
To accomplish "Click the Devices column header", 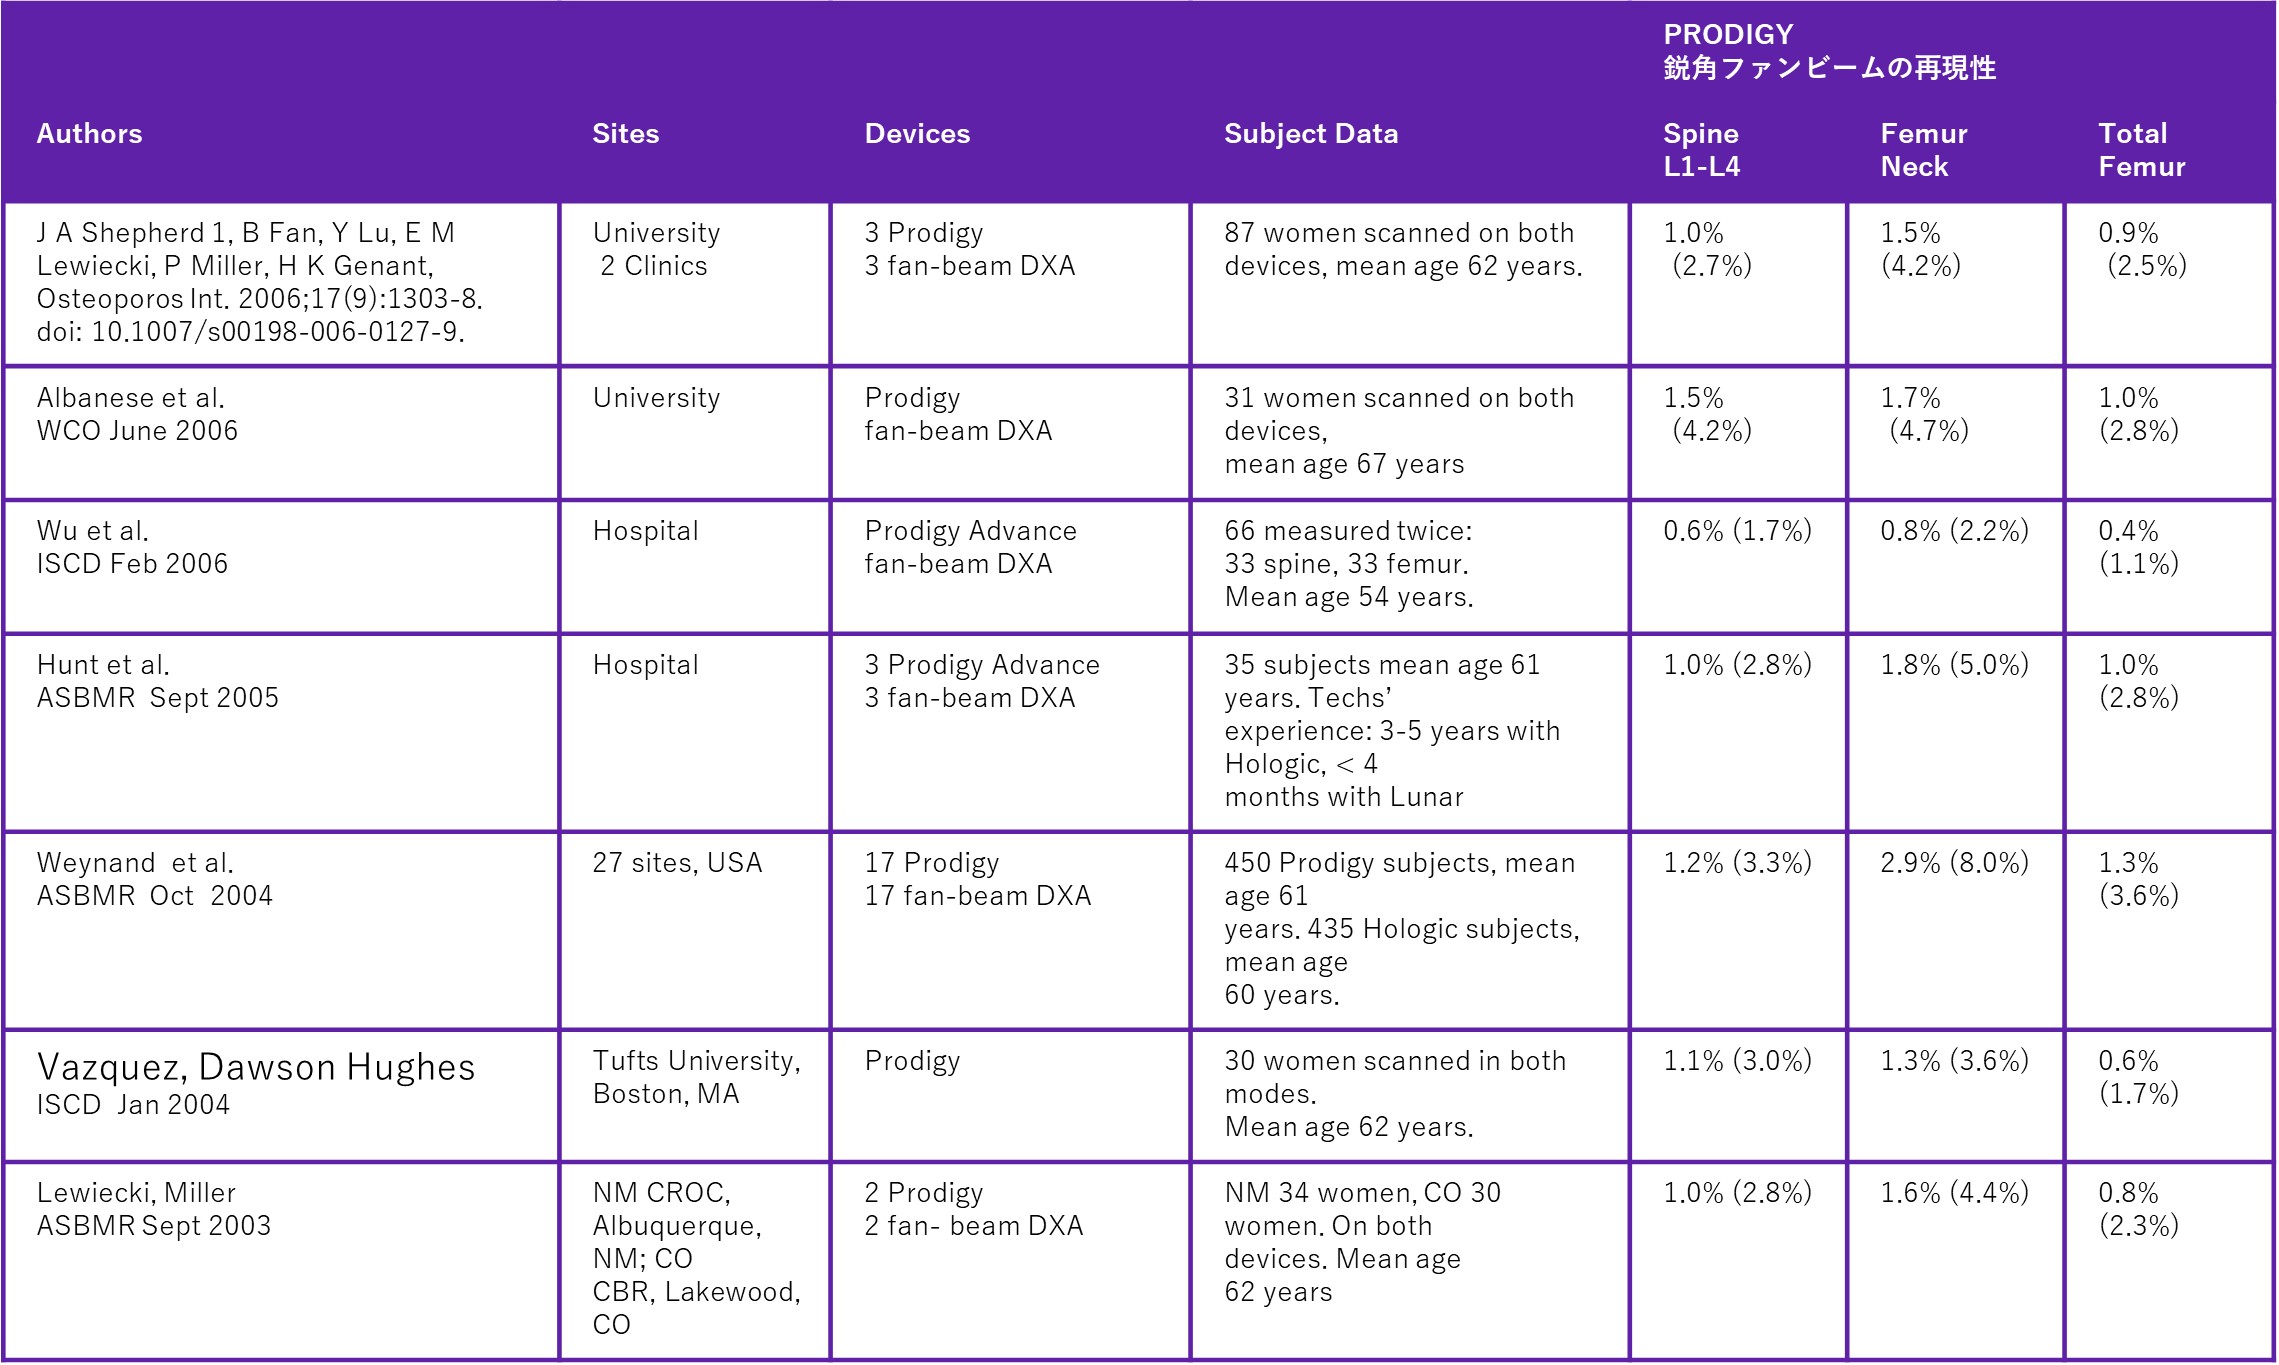I will click(x=916, y=134).
